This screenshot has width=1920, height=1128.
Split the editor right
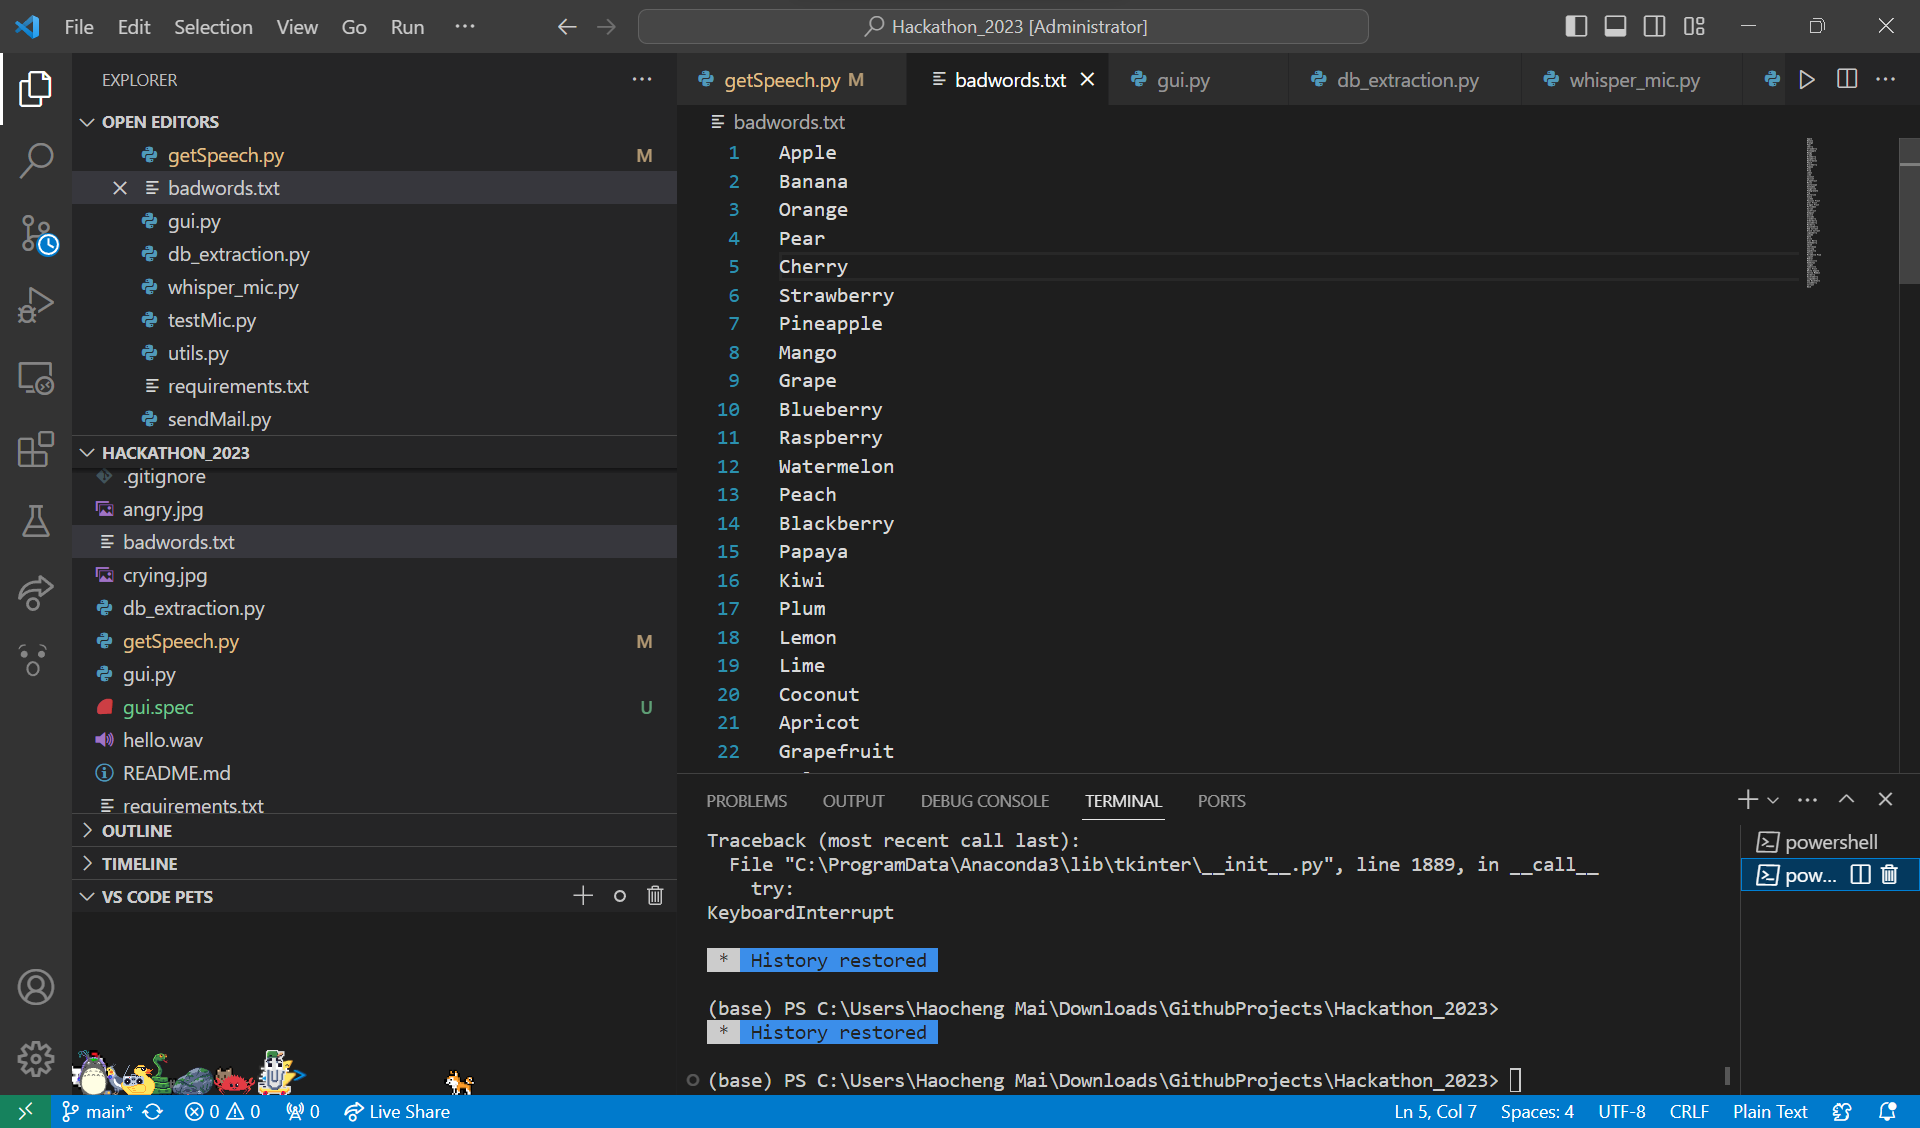point(1847,80)
